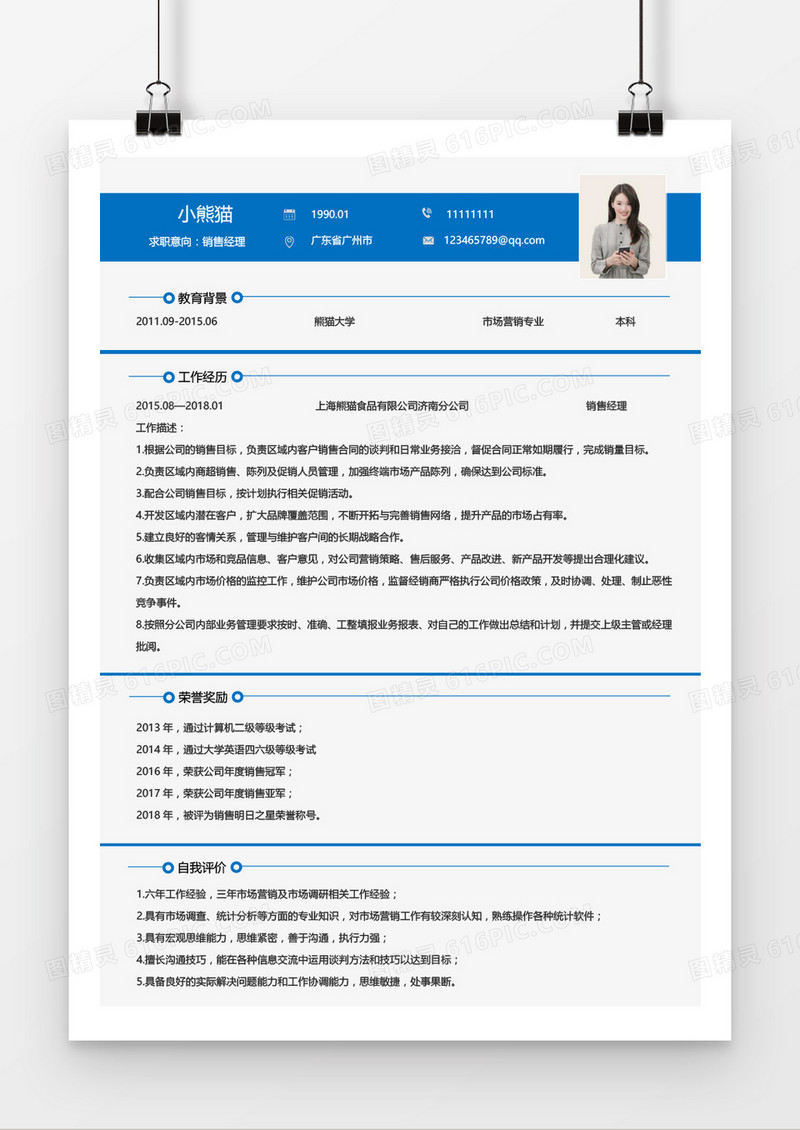Click the major 市场营销专业
This screenshot has width=800, height=1130.
click(x=513, y=321)
